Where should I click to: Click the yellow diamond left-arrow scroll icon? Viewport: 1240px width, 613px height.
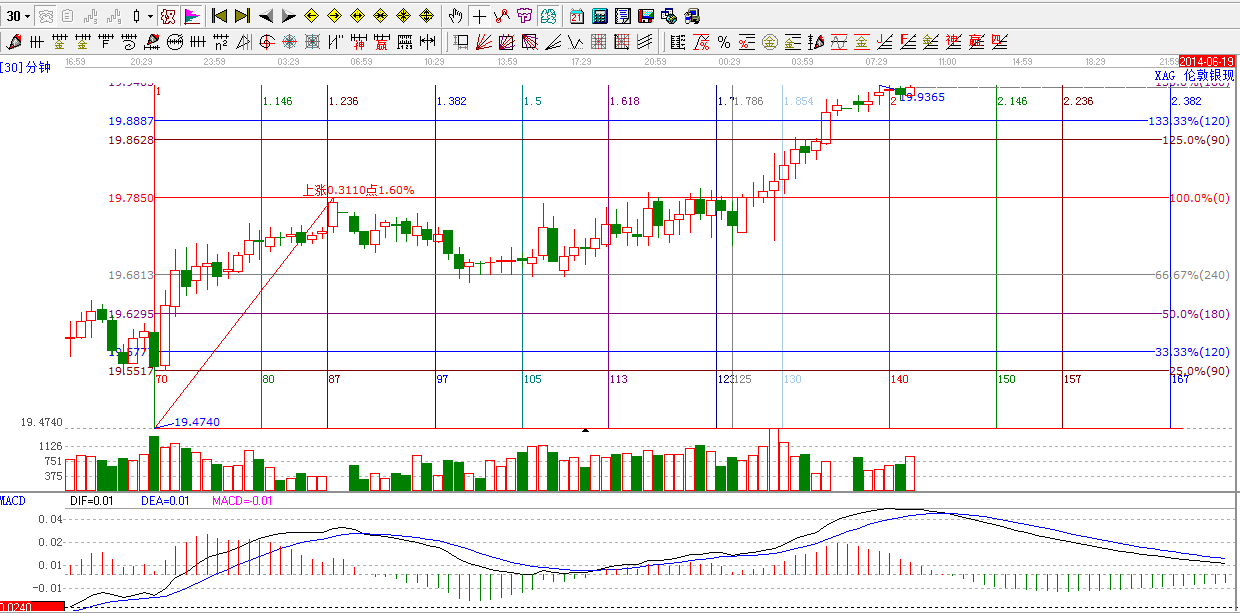tap(311, 16)
